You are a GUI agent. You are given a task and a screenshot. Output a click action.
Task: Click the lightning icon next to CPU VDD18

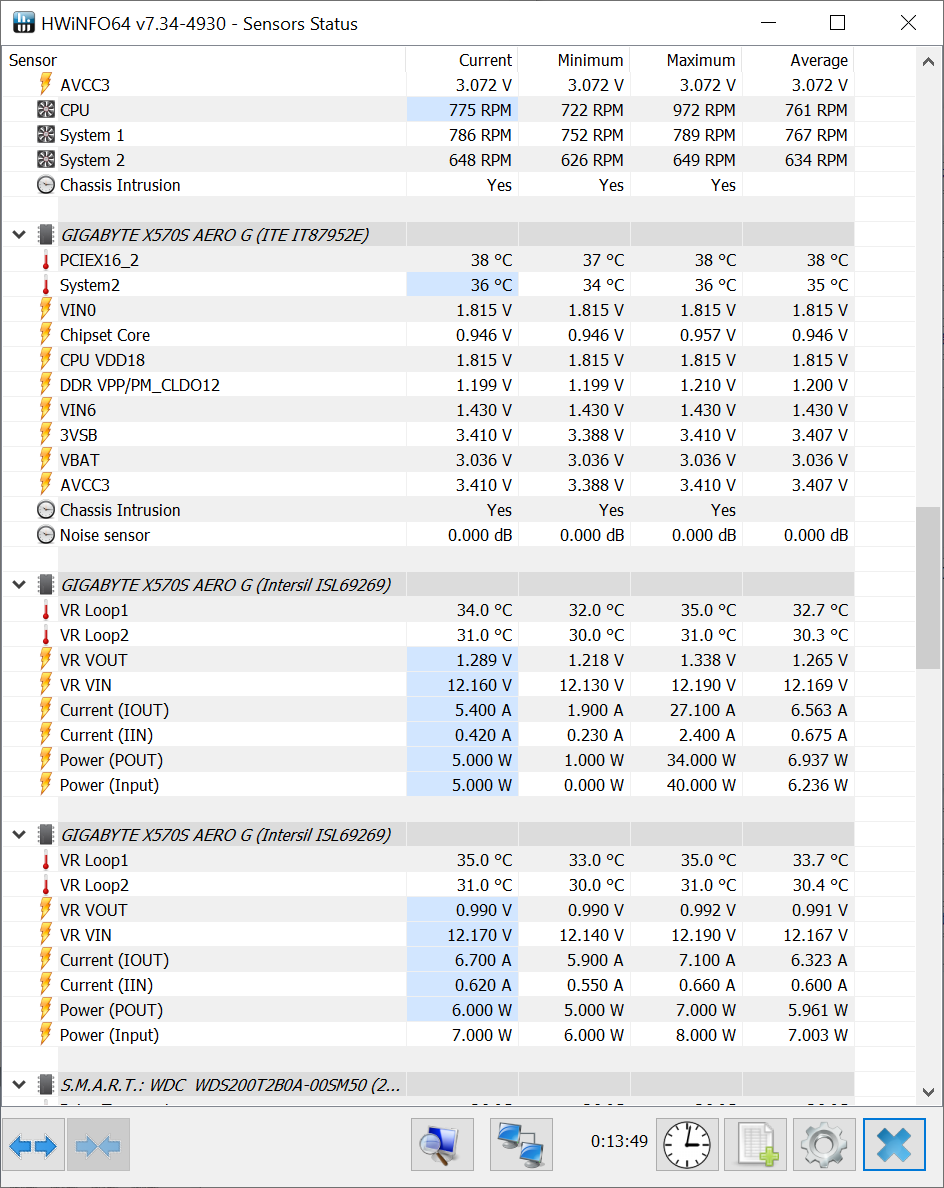46,359
